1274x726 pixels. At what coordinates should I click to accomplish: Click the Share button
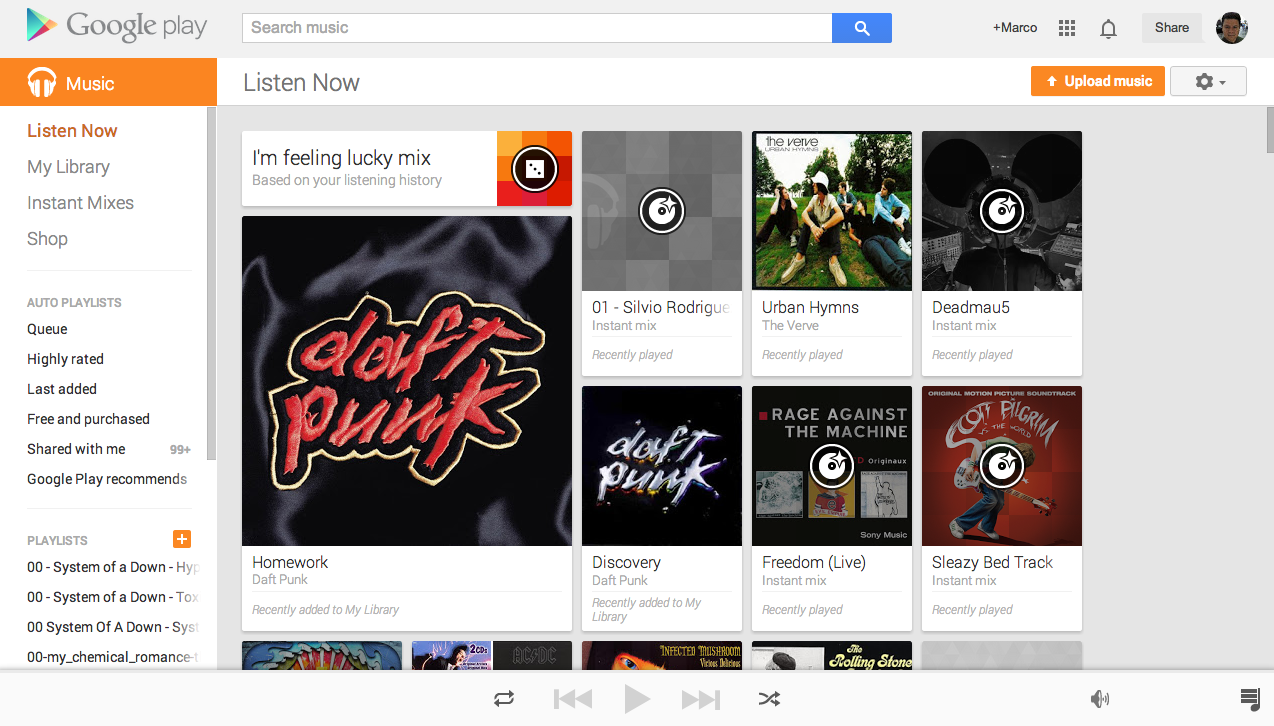1172,28
